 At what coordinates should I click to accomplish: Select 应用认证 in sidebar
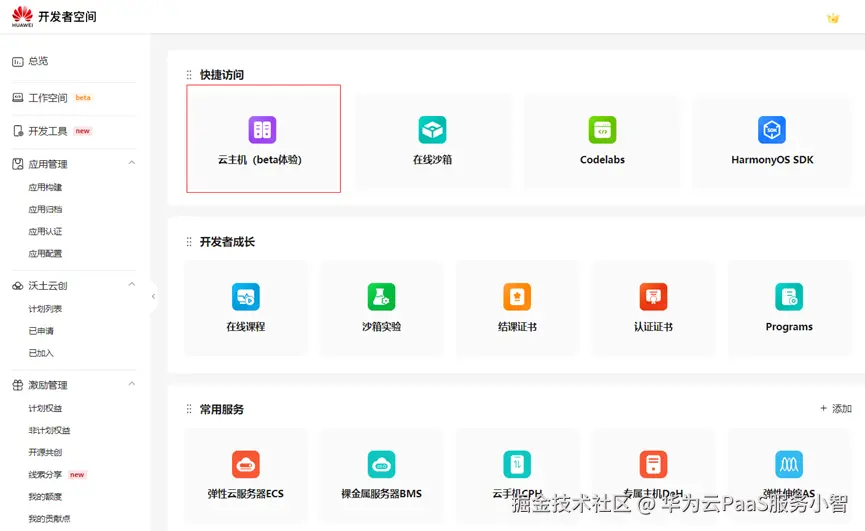coord(45,232)
